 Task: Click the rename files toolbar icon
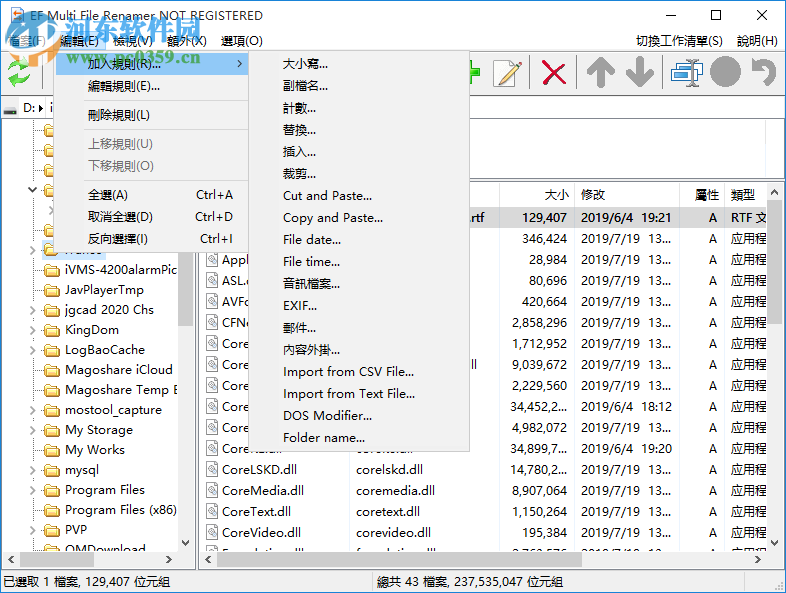pyautogui.click(x=686, y=73)
